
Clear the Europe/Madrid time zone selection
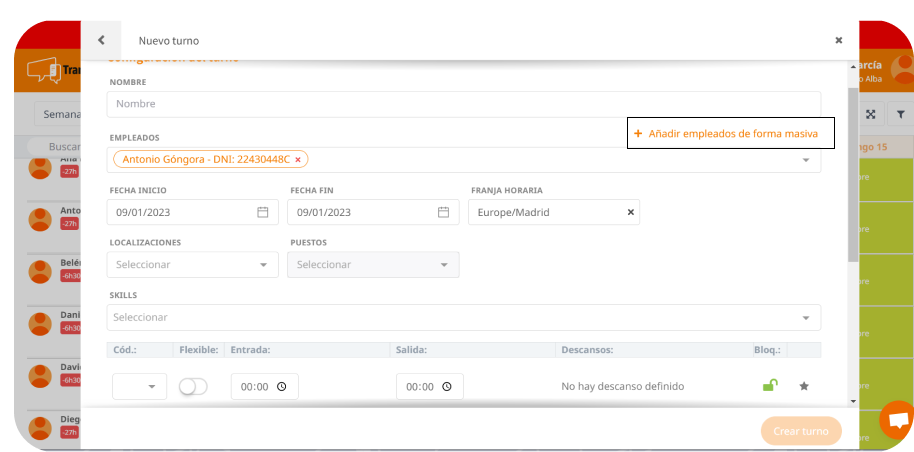coord(630,212)
